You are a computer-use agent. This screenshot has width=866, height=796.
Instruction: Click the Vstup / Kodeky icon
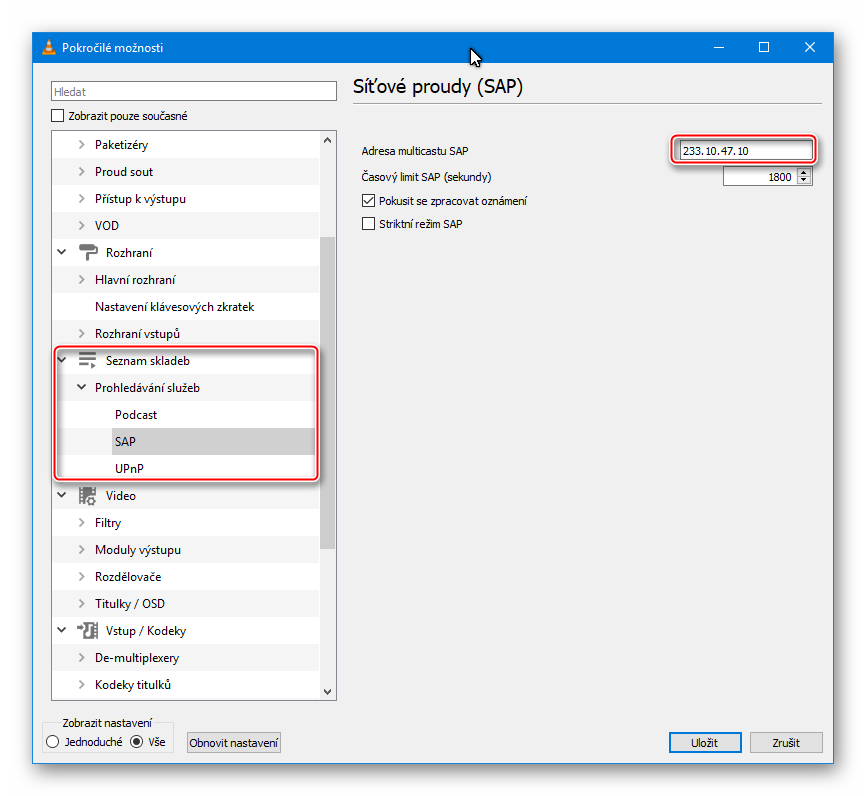pyautogui.click(x=88, y=631)
